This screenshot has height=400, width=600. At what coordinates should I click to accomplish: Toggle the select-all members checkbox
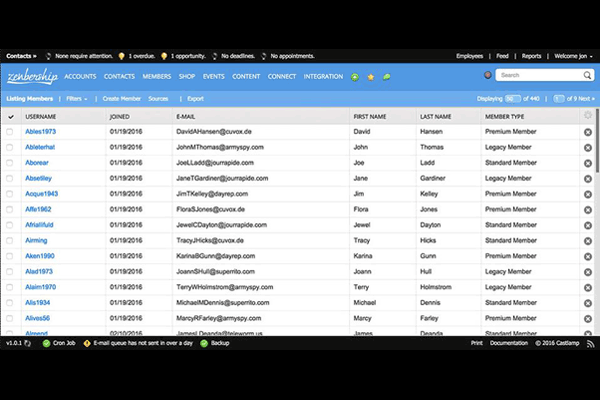coord(11,117)
